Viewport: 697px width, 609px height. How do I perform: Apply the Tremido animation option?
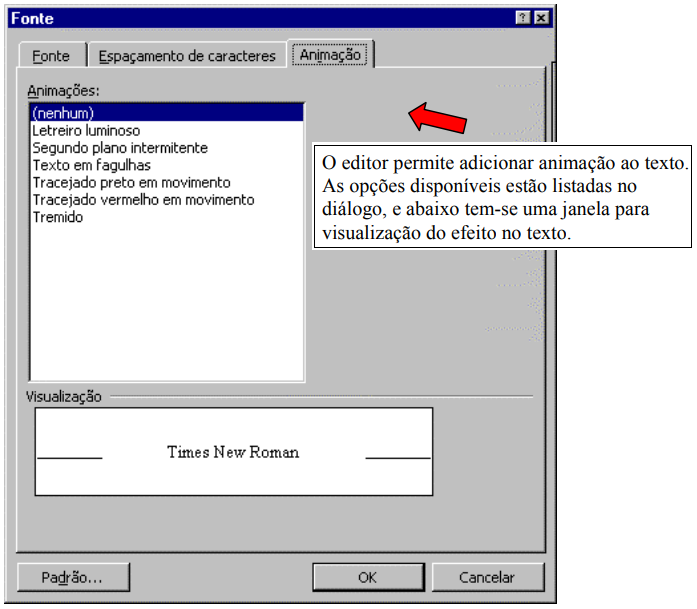pos(58,217)
